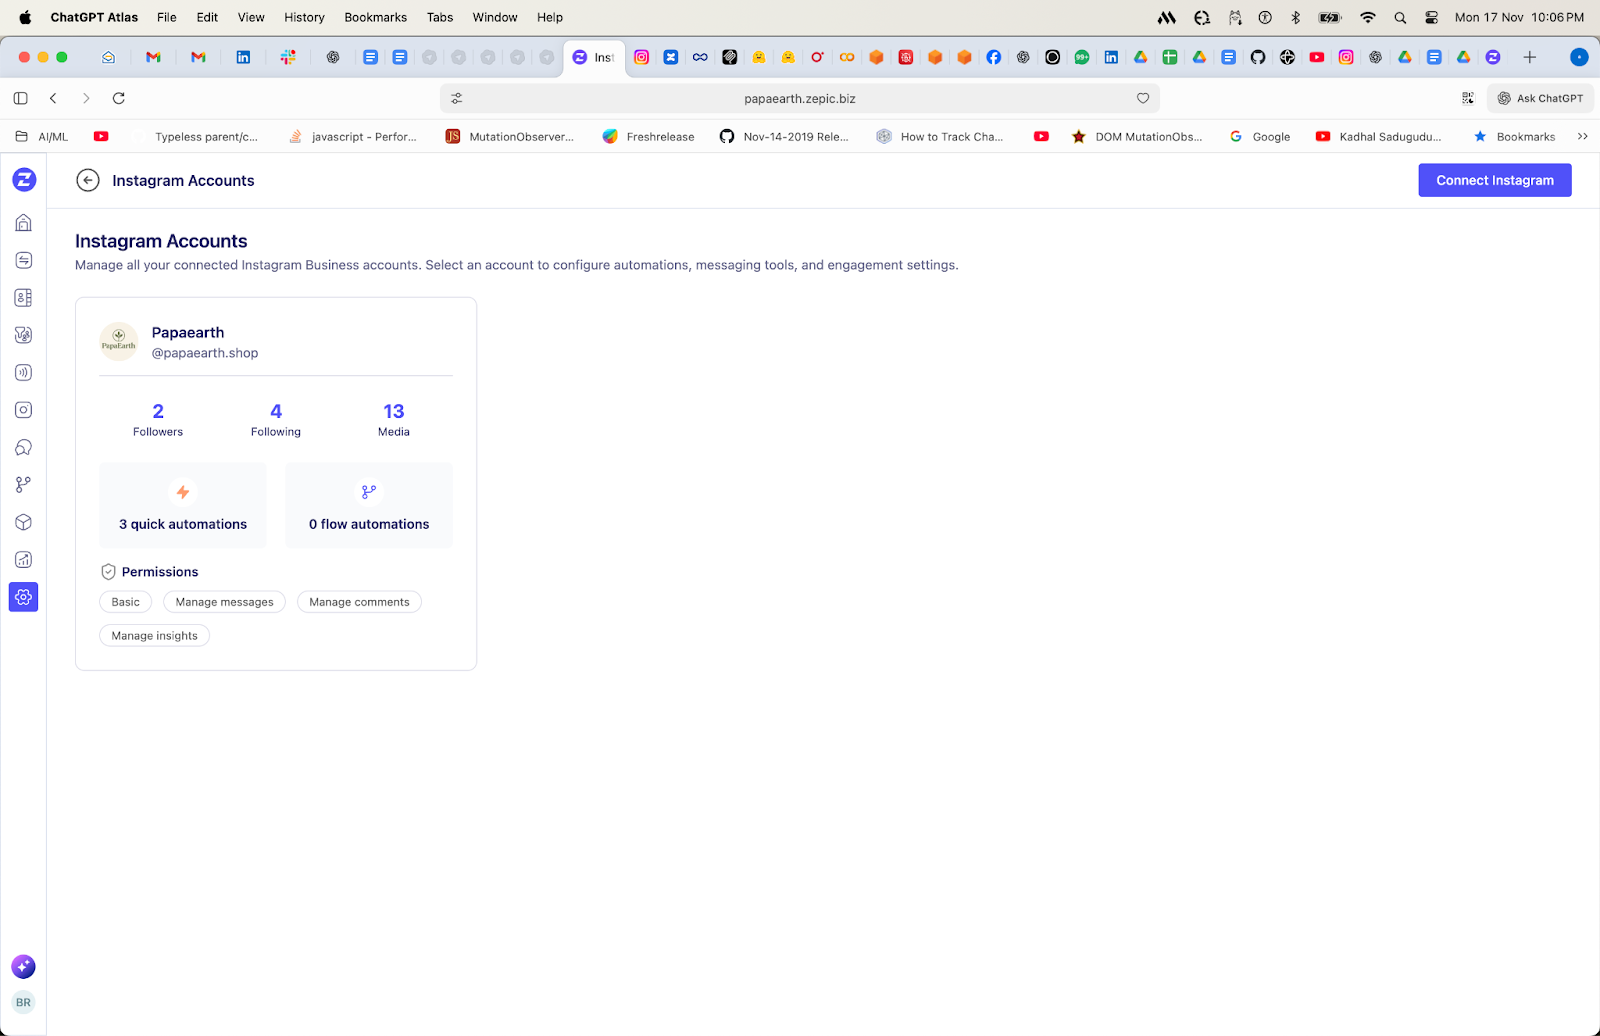Click the flow automations branch icon
Image resolution: width=1600 pixels, height=1036 pixels.
tap(369, 492)
